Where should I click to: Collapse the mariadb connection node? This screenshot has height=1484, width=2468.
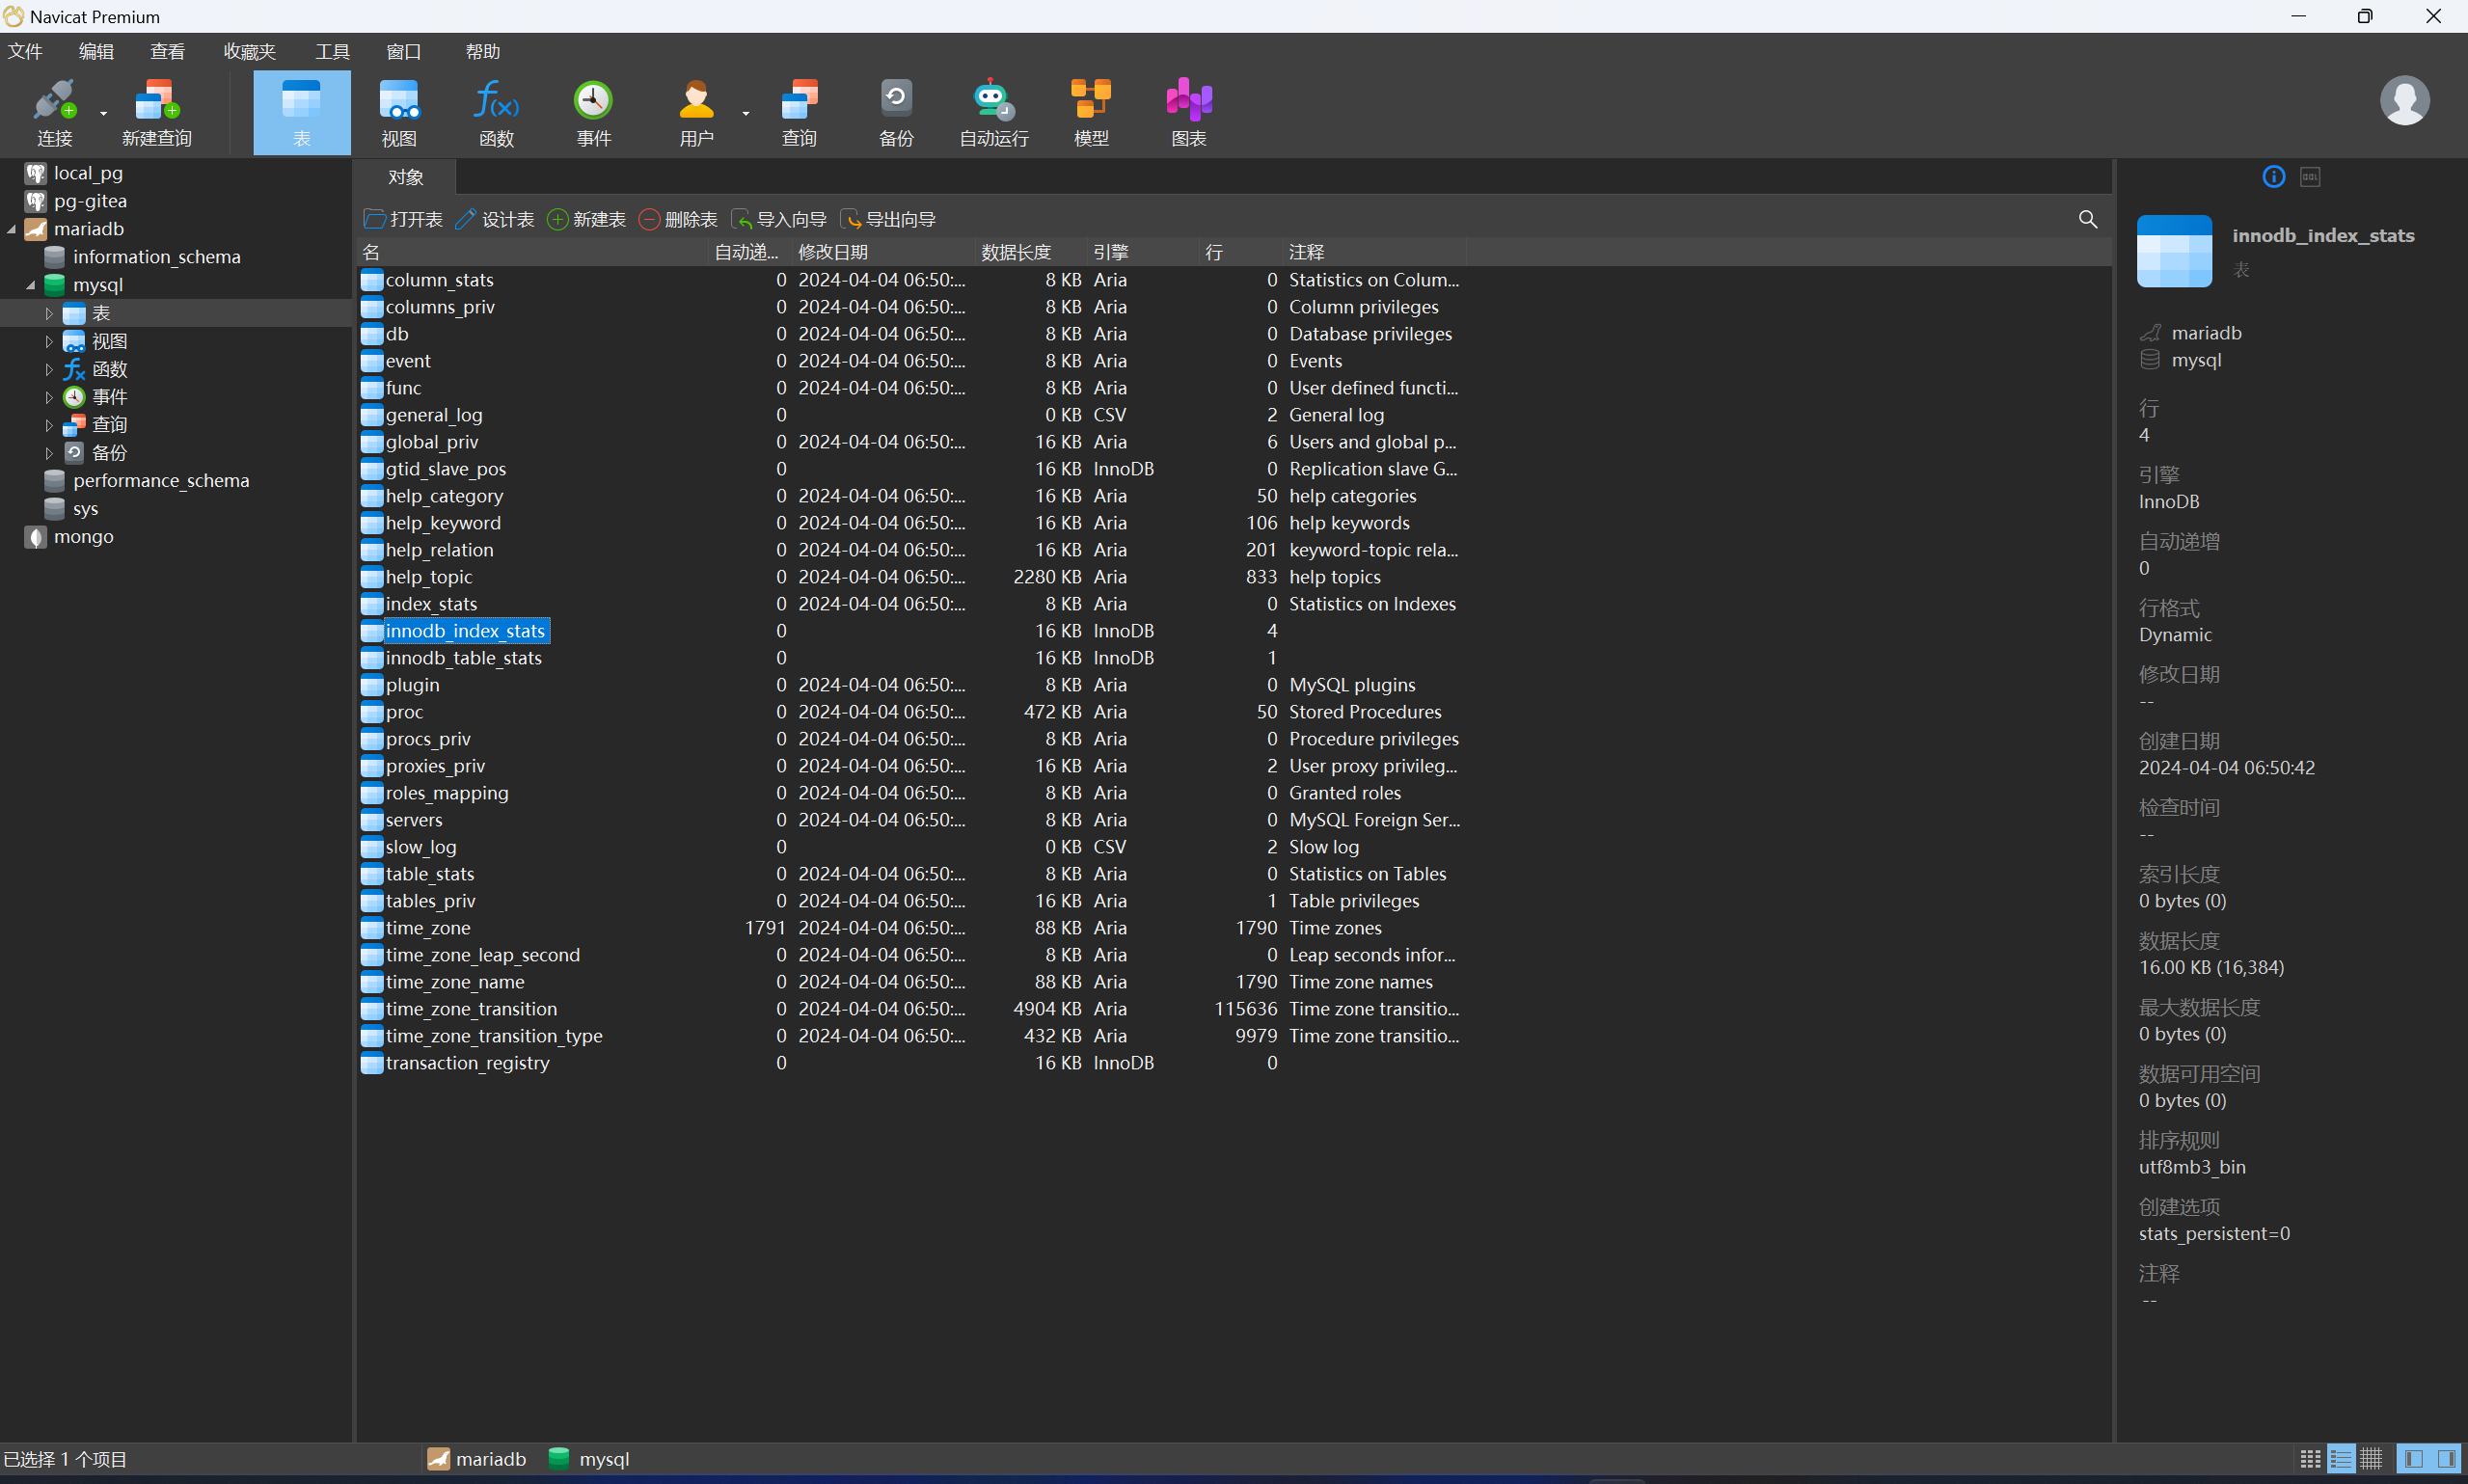coord(12,229)
